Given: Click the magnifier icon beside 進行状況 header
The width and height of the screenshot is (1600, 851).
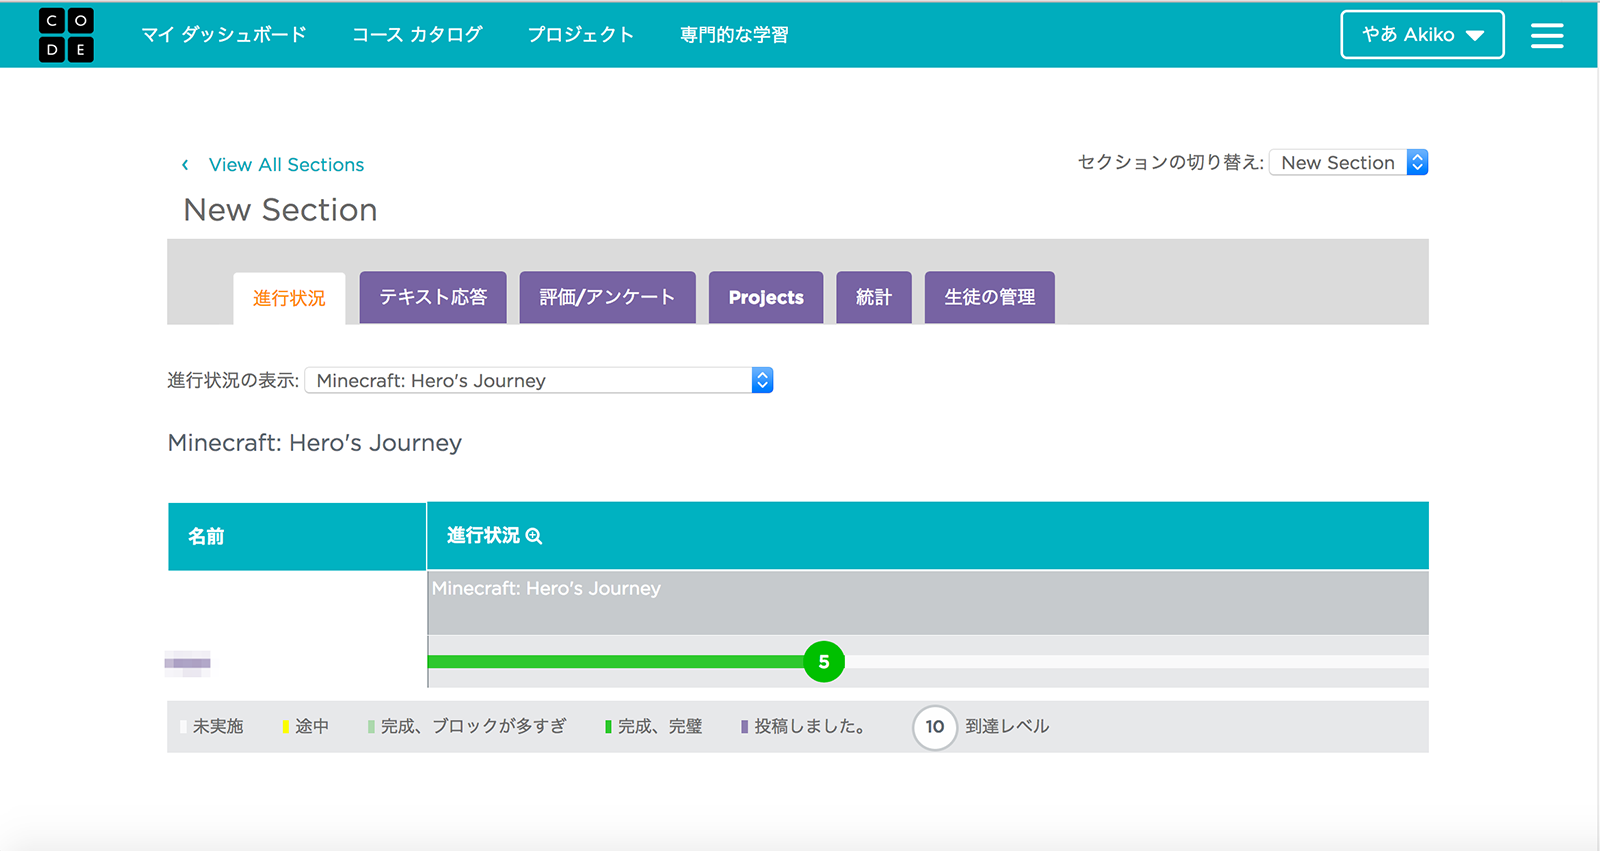Looking at the screenshot, I should (x=534, y=536).
